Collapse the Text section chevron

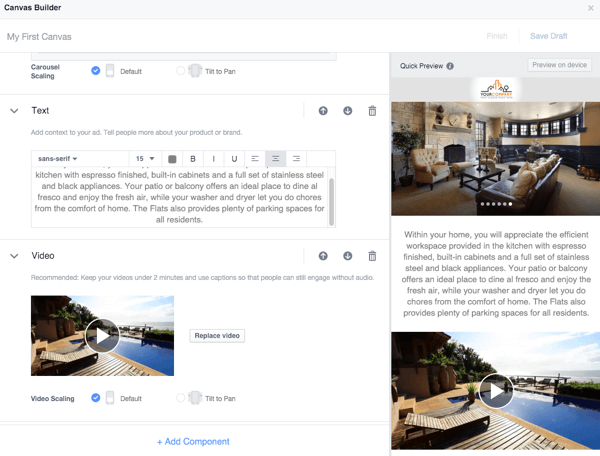click(14, 111)
